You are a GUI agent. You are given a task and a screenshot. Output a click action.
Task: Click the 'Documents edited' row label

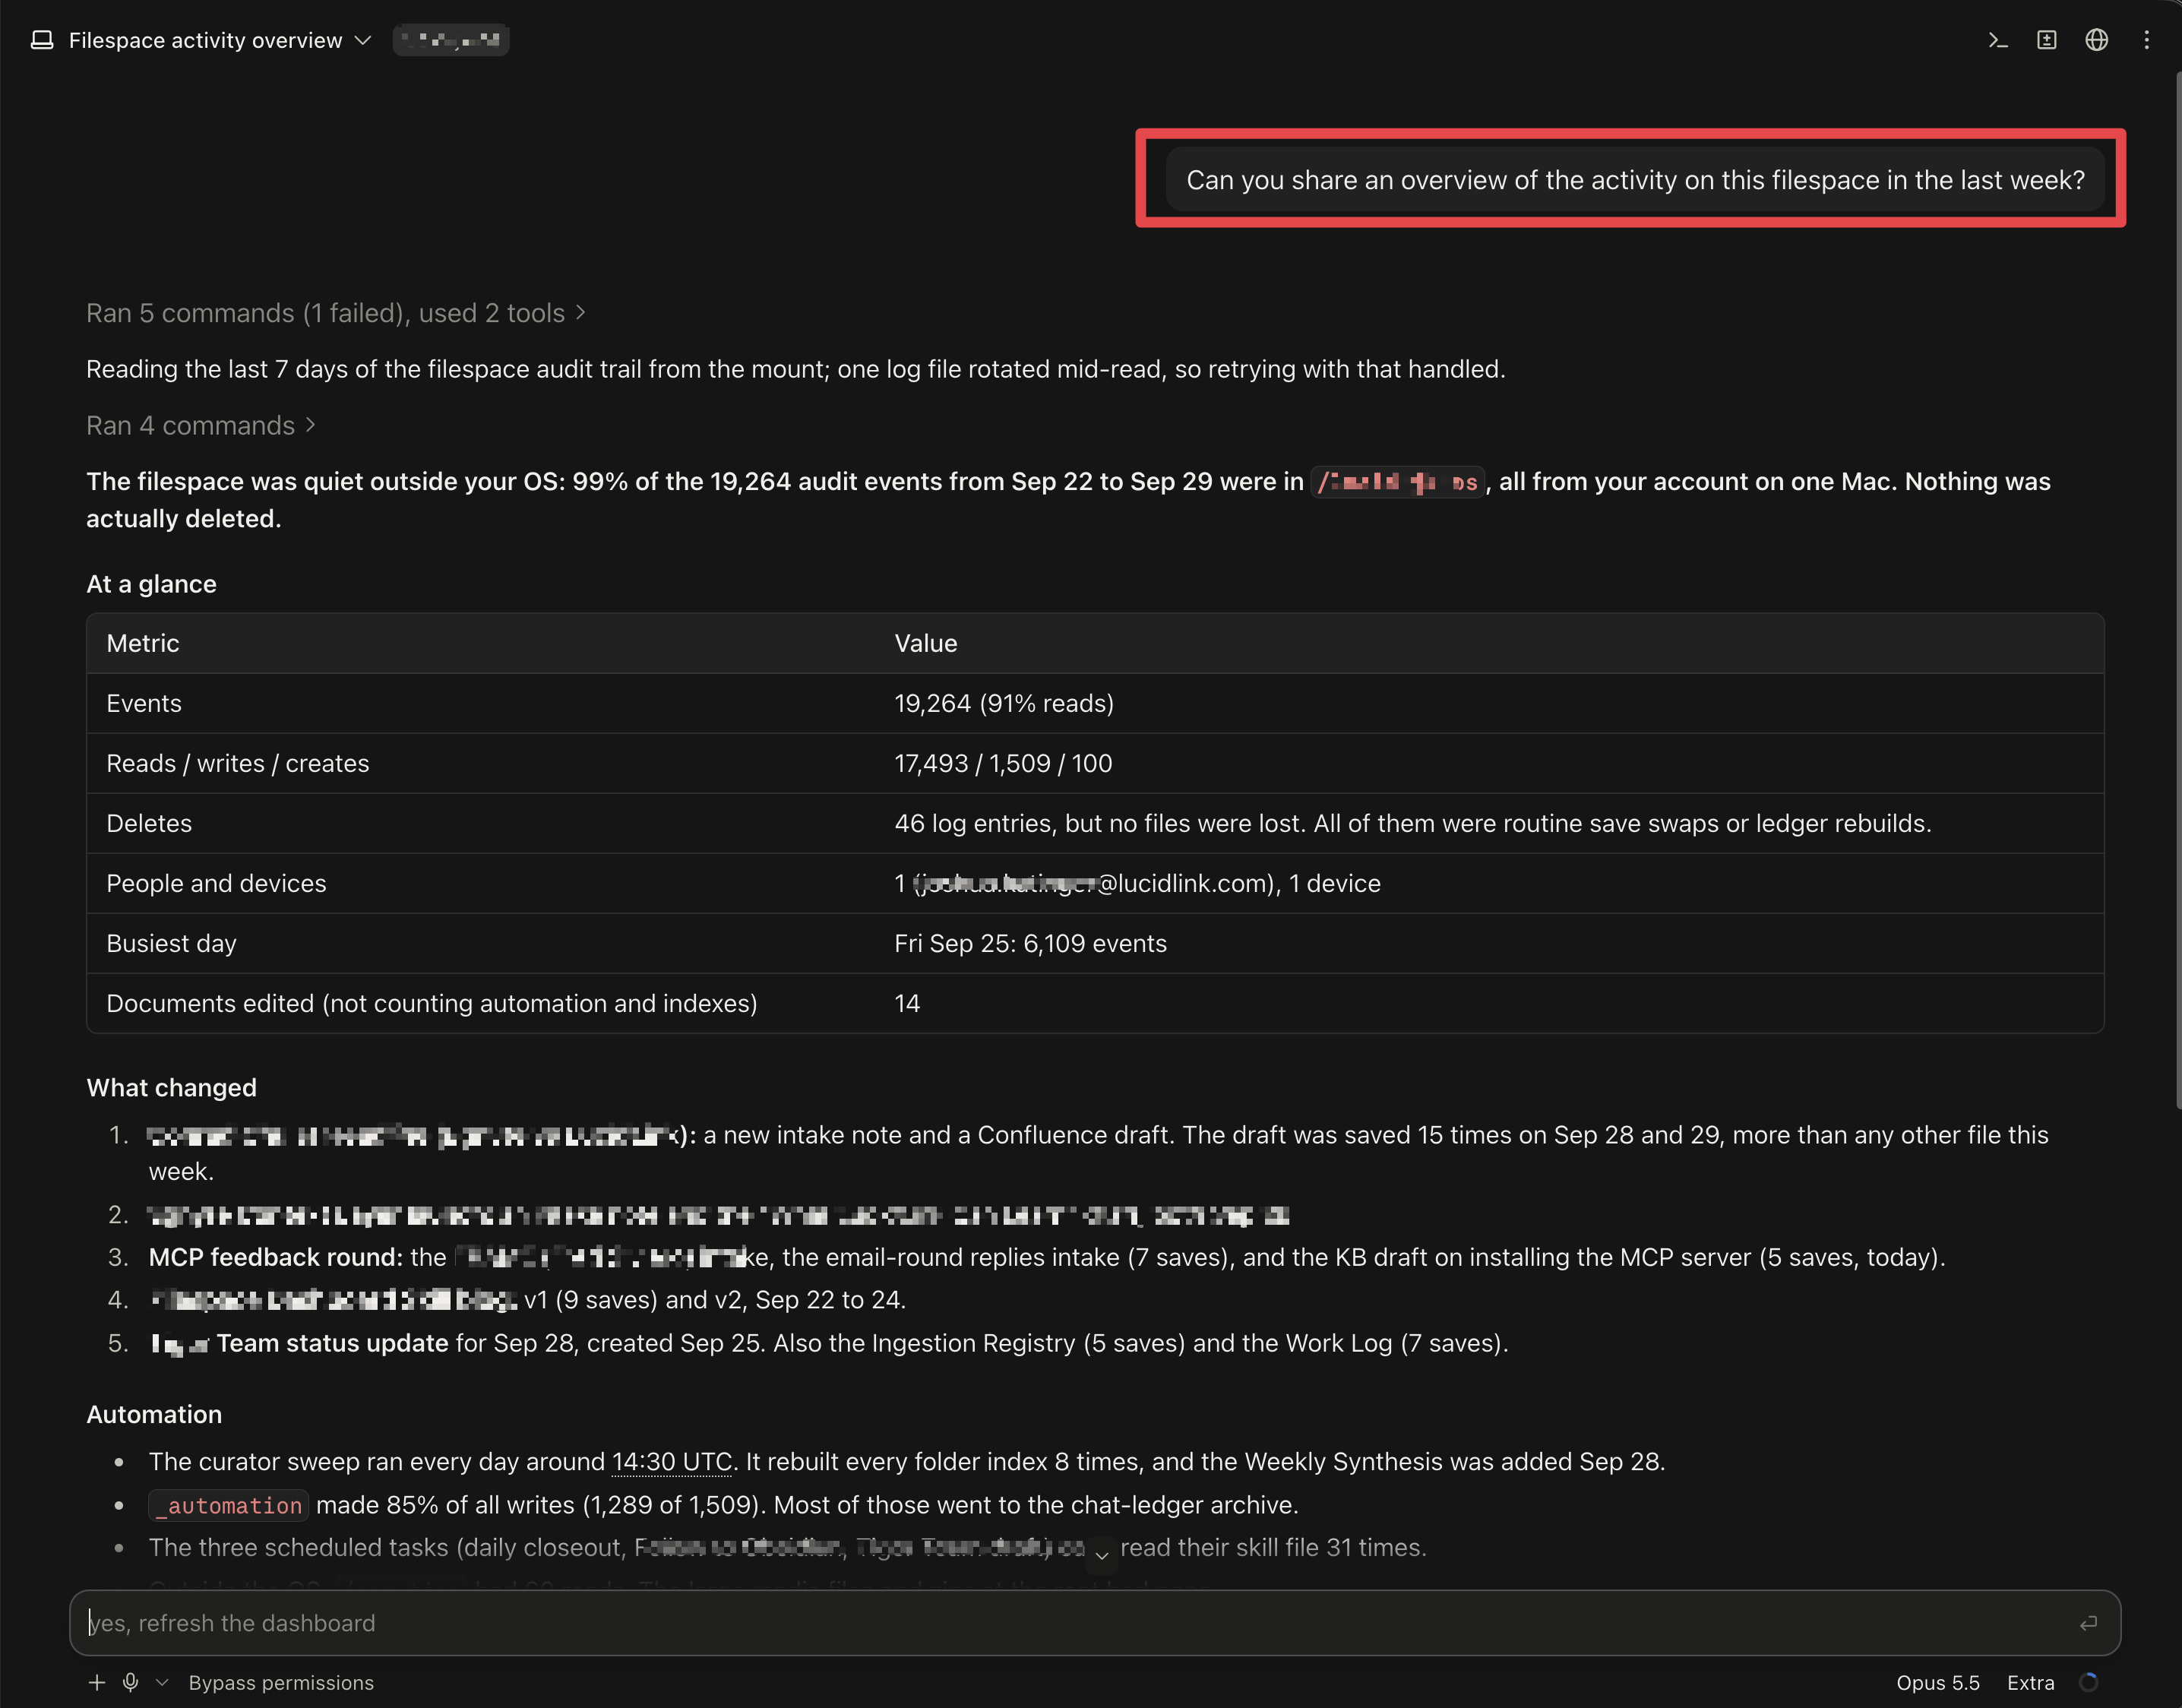pyautogui.click(x=432, y=1003)
